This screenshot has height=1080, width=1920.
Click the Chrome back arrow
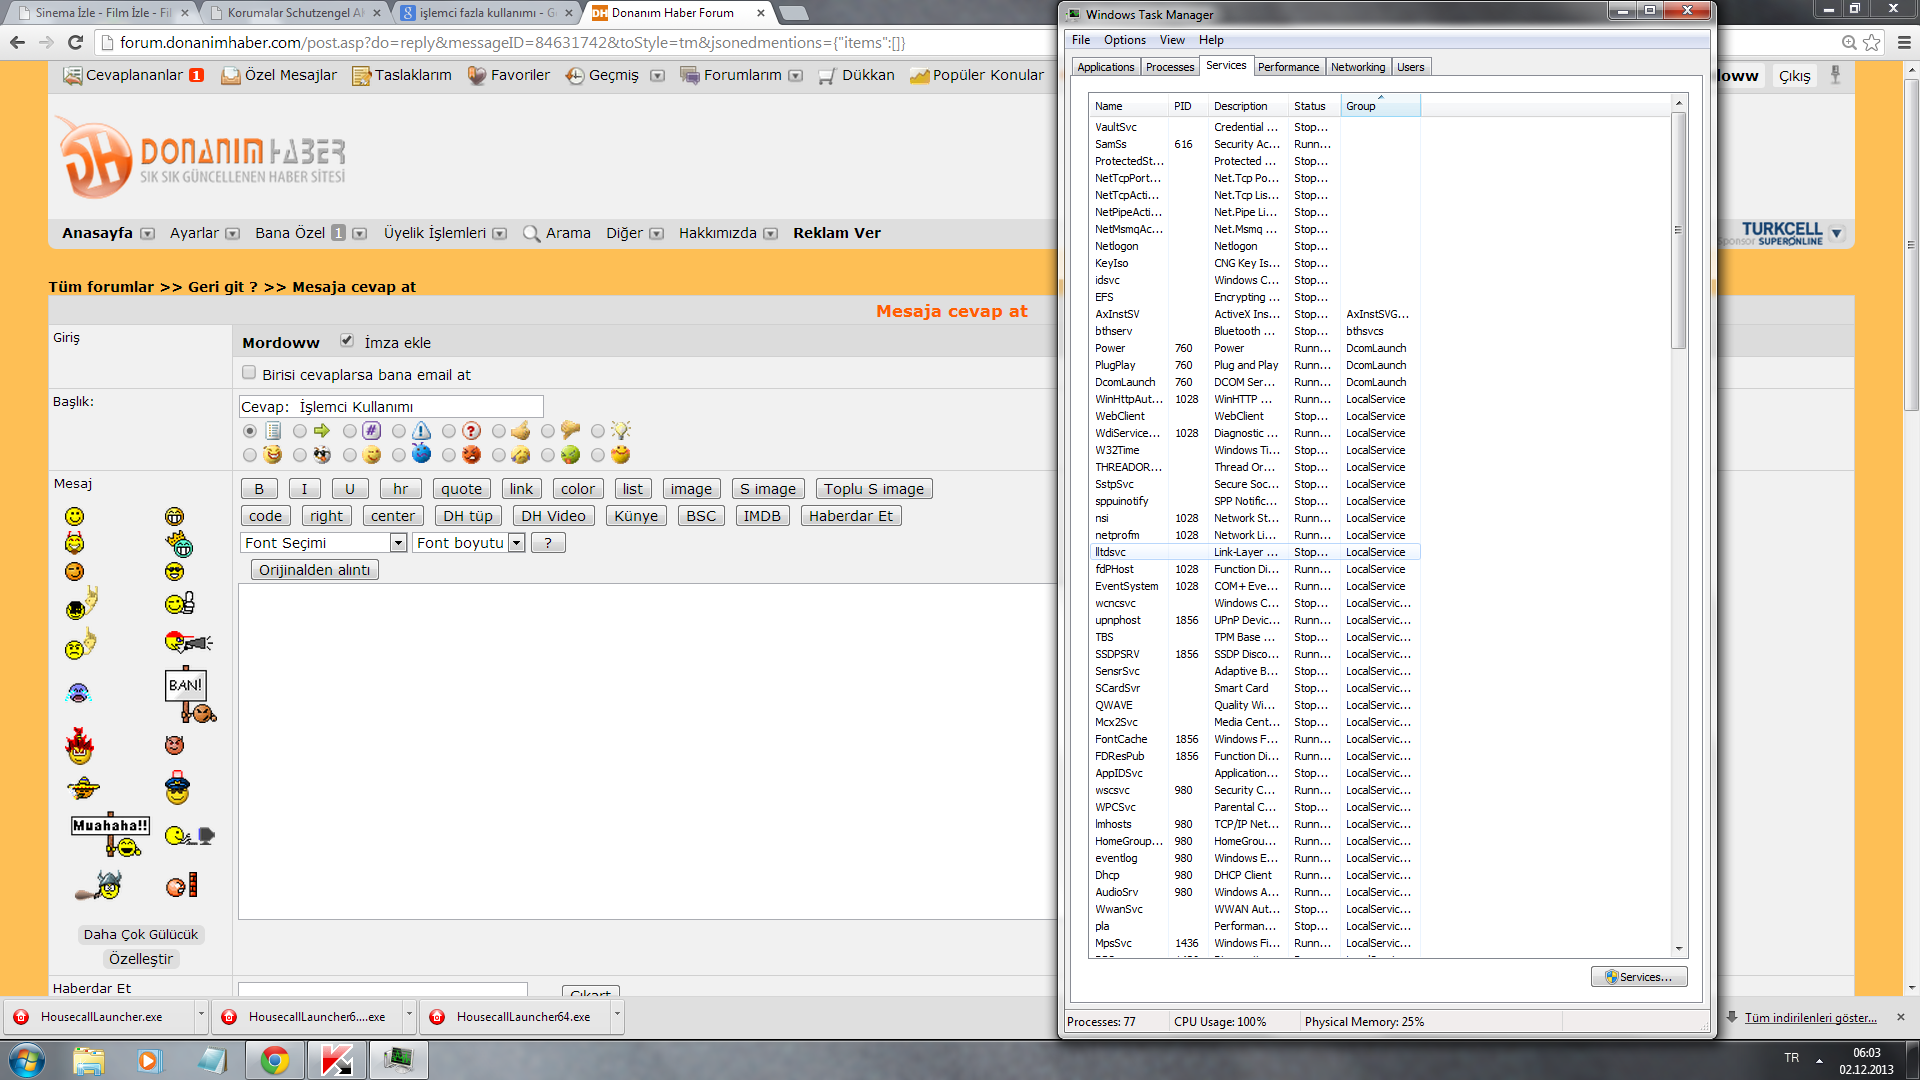[17, 42]
